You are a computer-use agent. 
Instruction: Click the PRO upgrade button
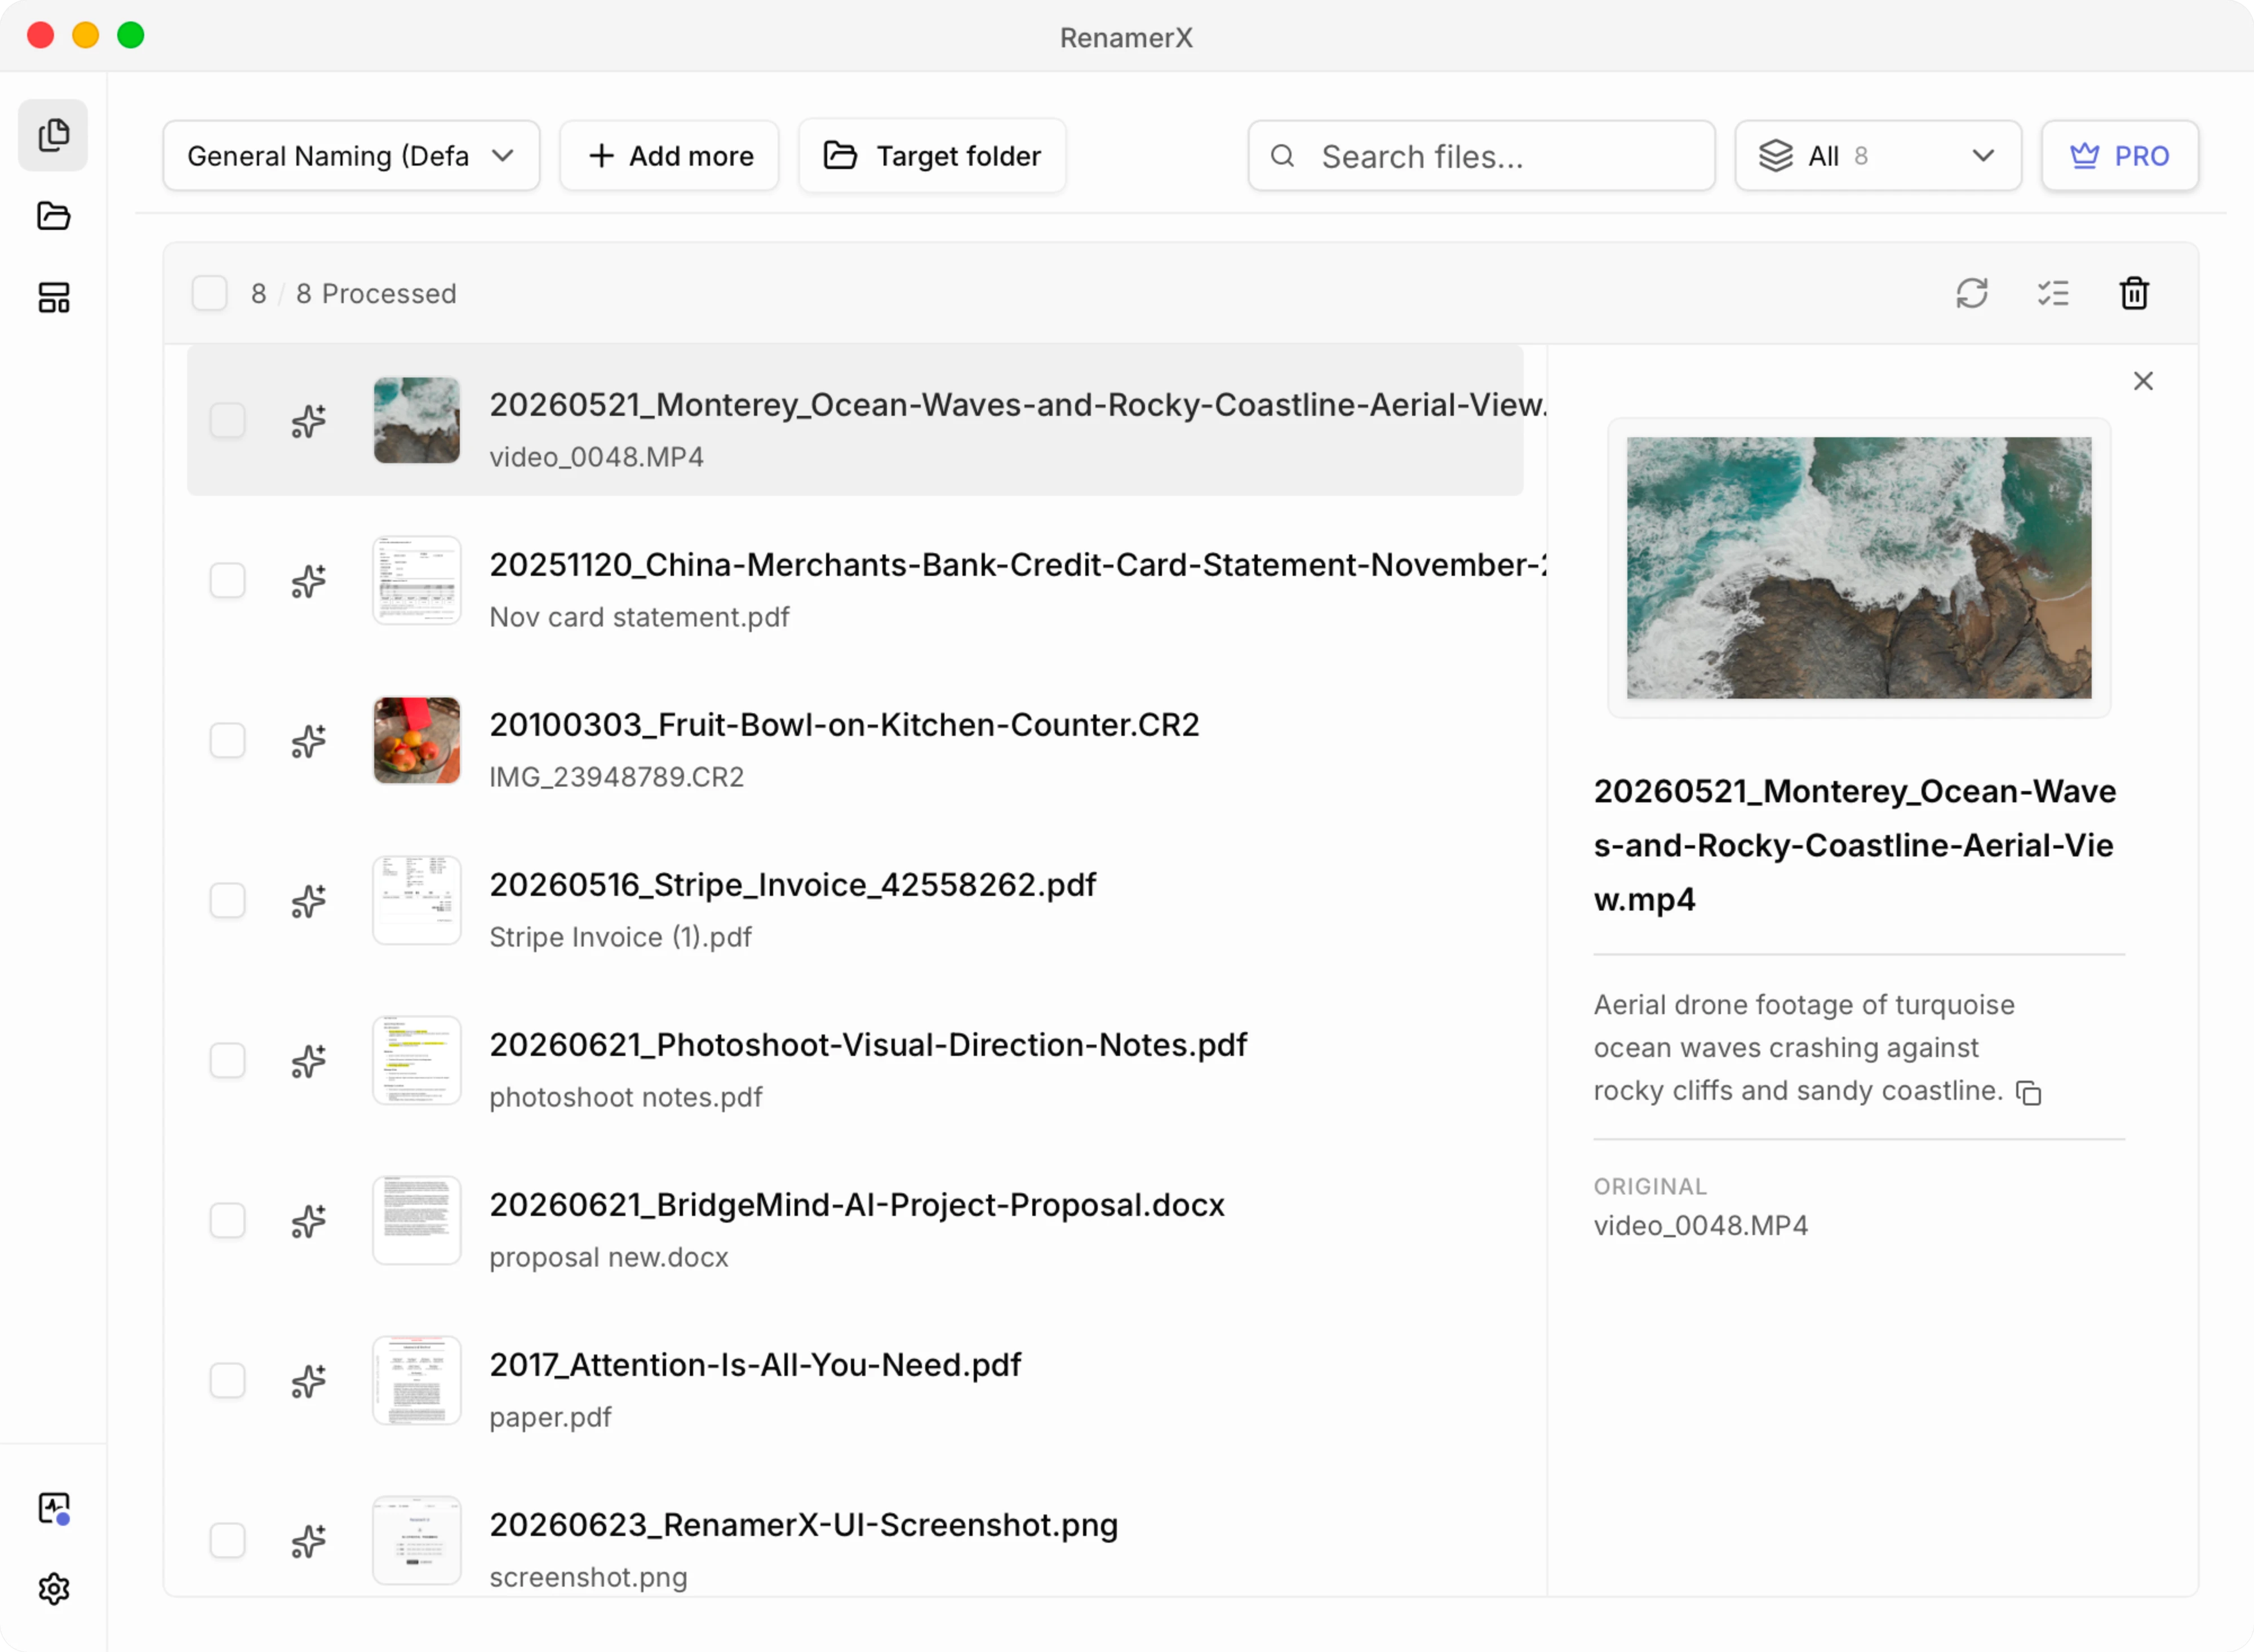point(2119,156)
